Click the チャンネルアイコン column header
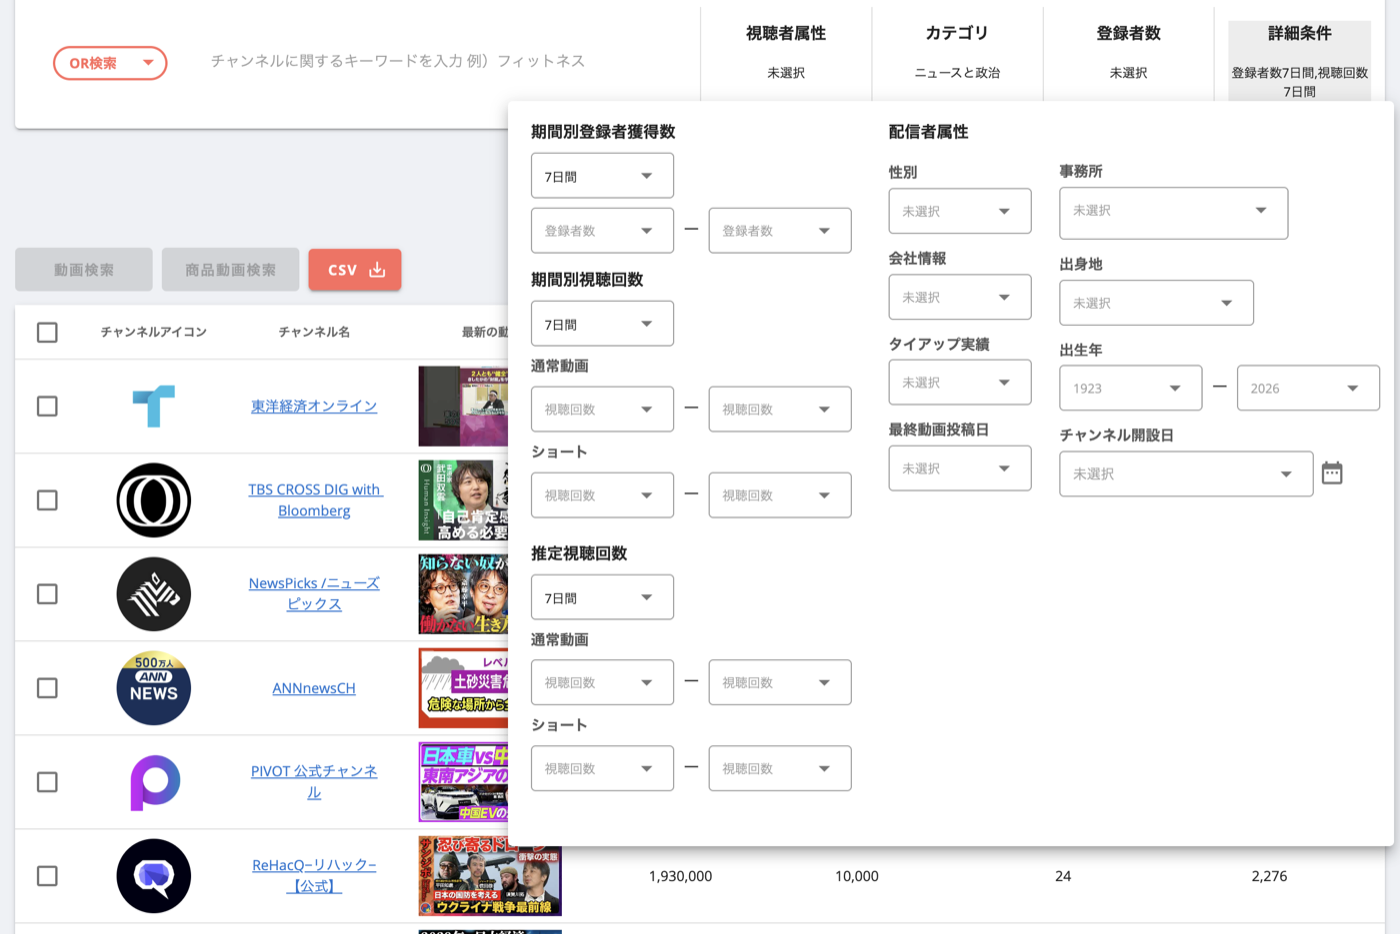This screenshot has width=1400, height=934. pos(154,332)
